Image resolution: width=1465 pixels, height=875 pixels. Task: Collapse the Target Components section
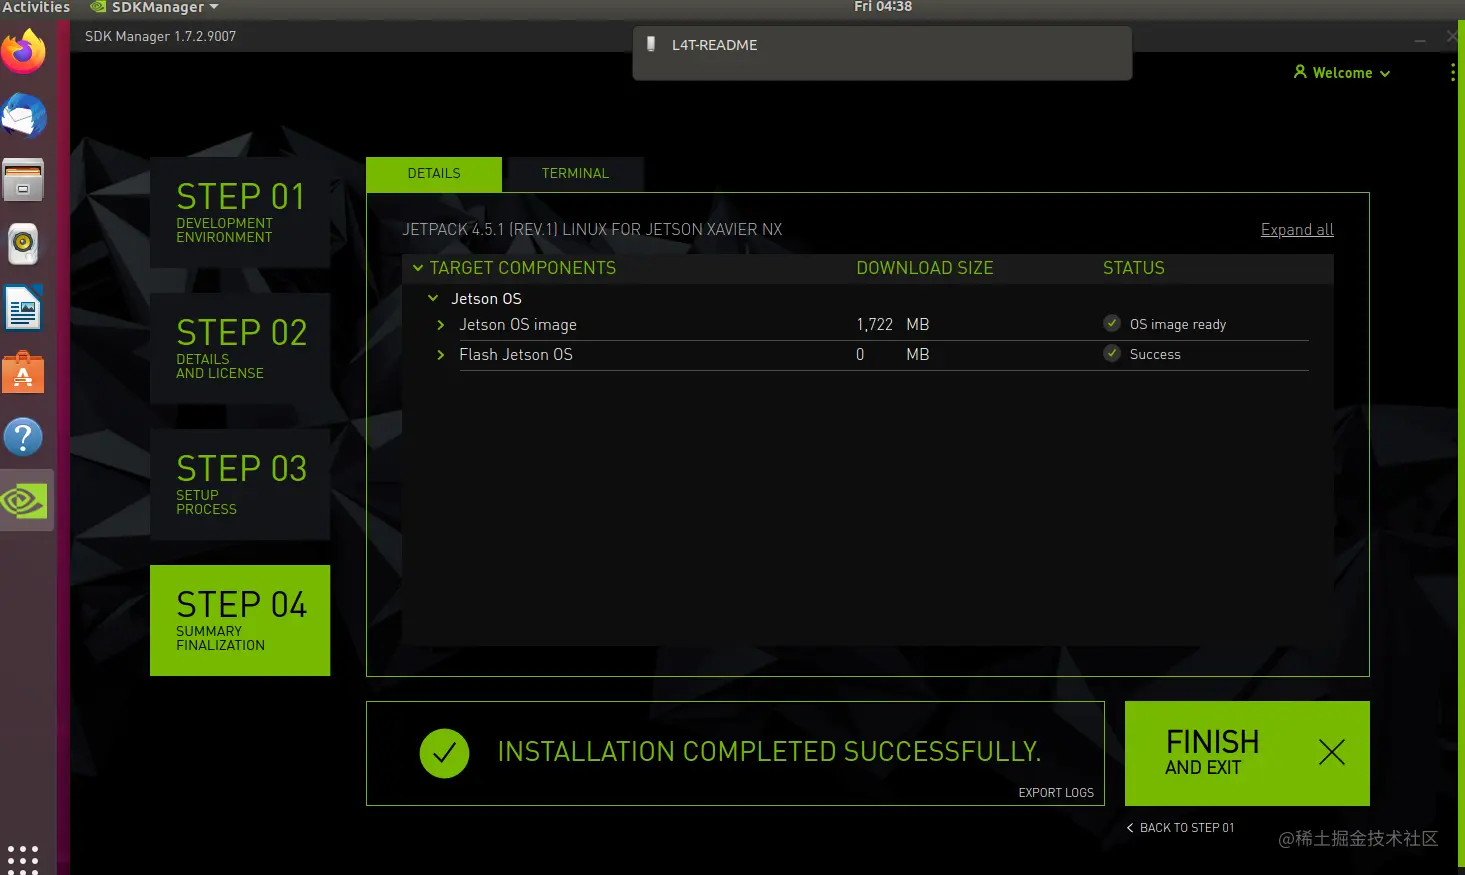418,268
